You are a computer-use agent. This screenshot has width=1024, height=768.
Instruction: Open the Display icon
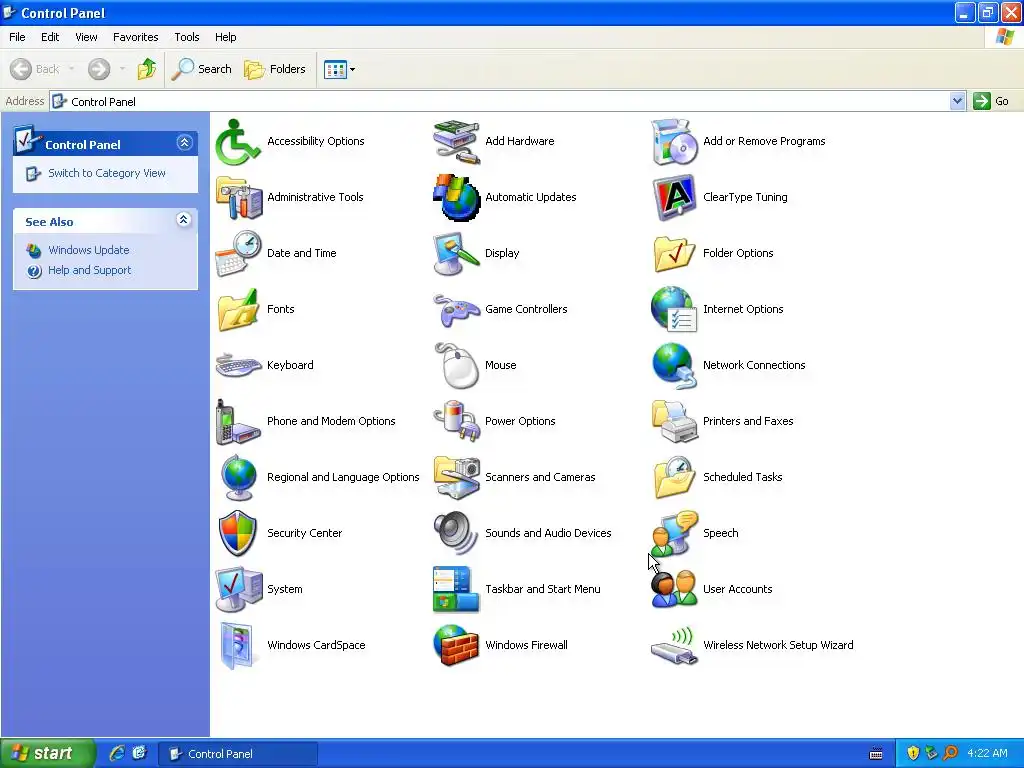[x=456, y=253]
